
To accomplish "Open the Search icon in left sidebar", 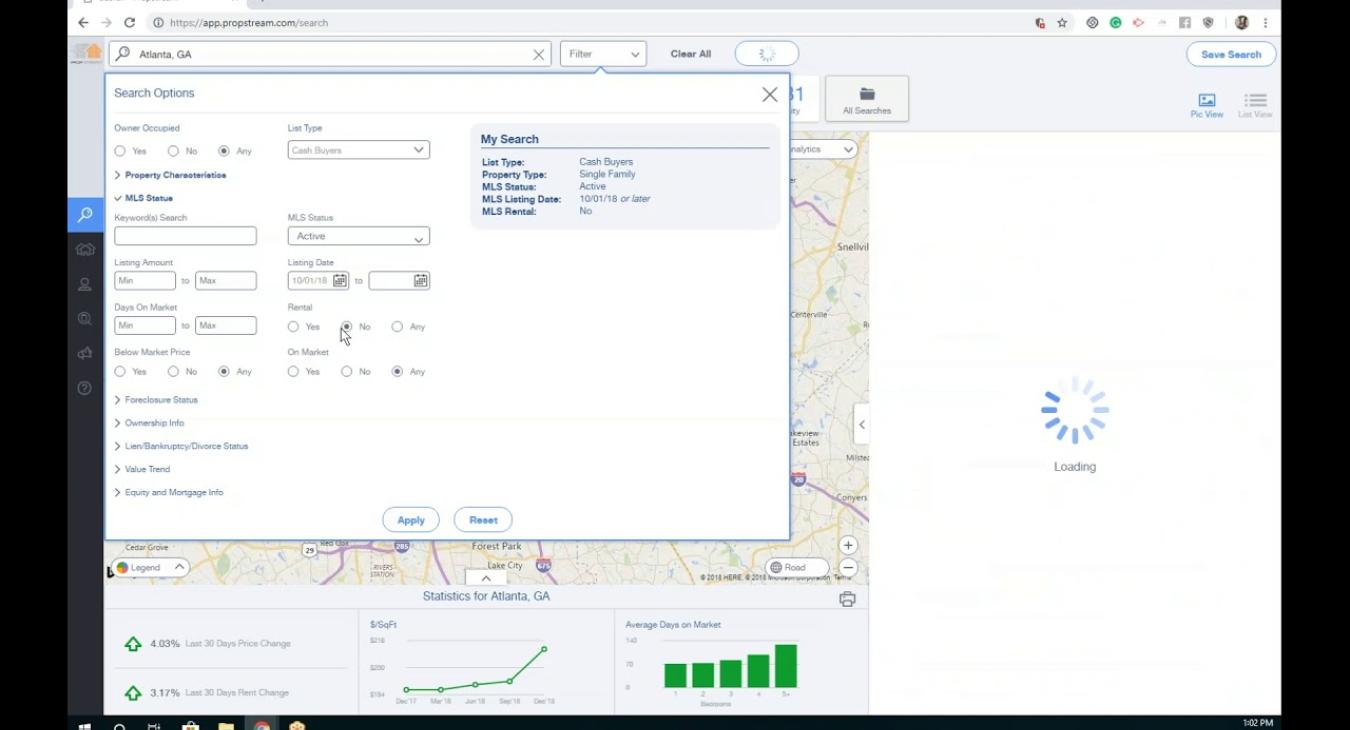I will pos(85,214).
